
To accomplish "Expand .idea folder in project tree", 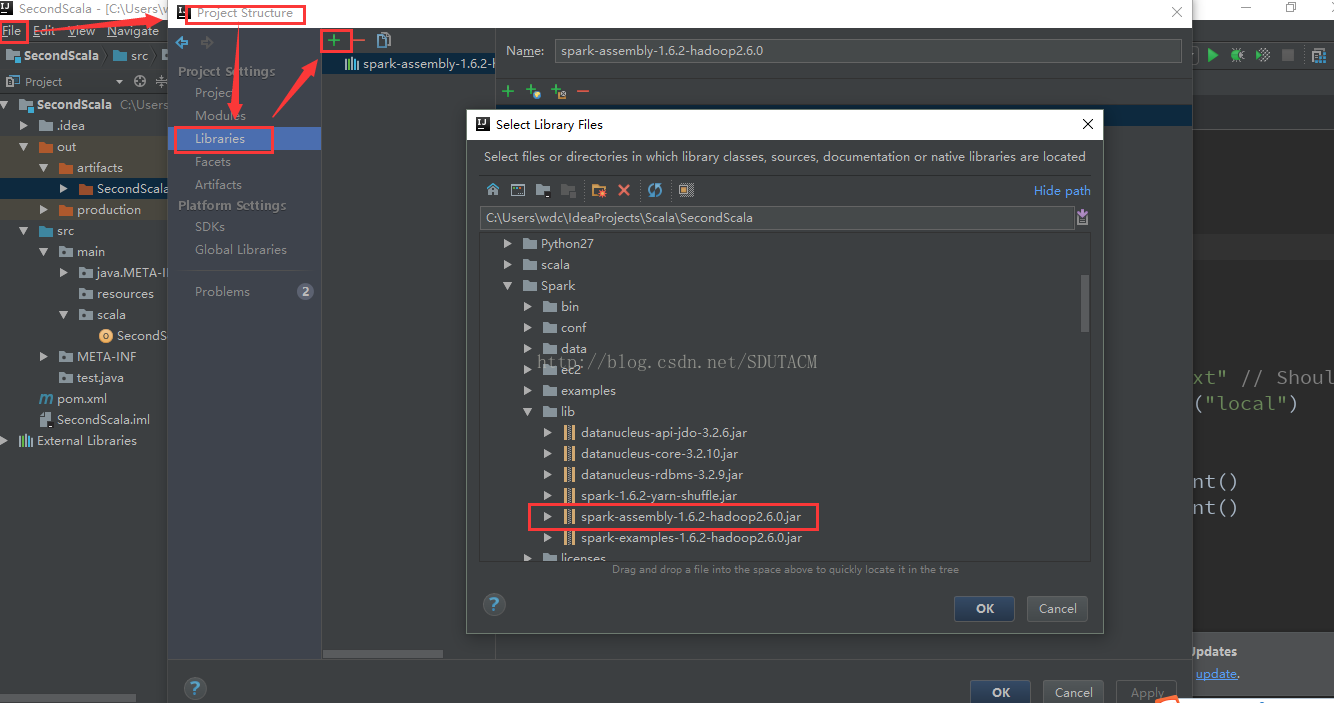I will point(23,125).
